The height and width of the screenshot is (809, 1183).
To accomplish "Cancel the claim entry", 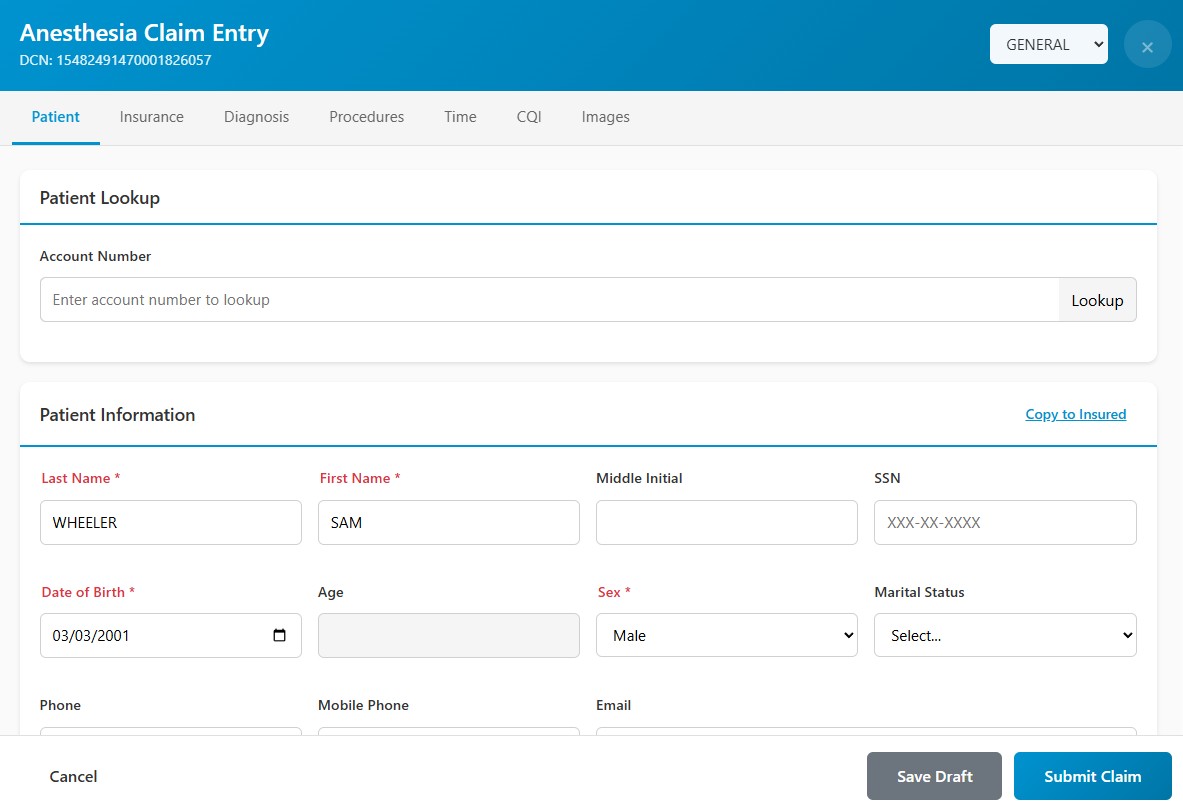I will coord(73,776).
